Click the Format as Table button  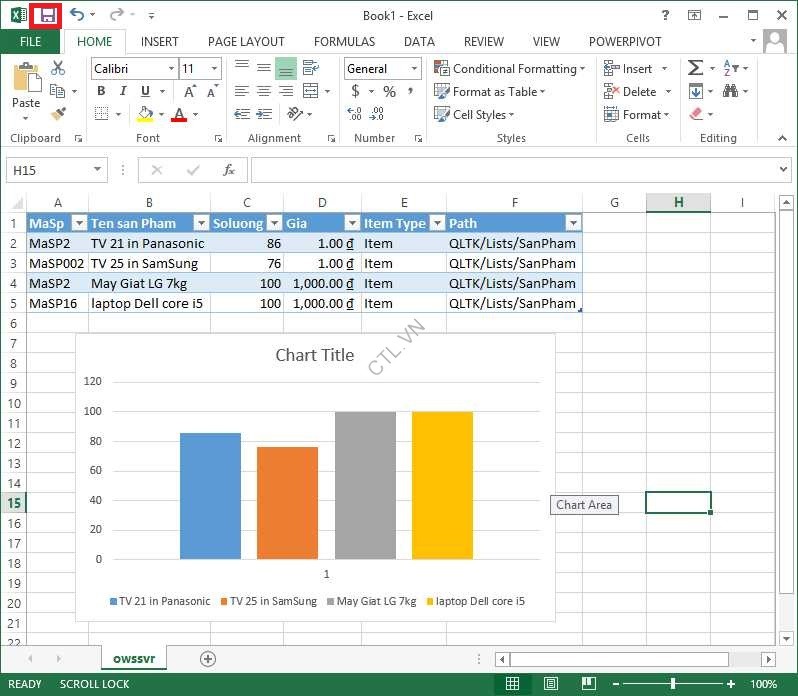pyautogui.click(x=492, y=91)
